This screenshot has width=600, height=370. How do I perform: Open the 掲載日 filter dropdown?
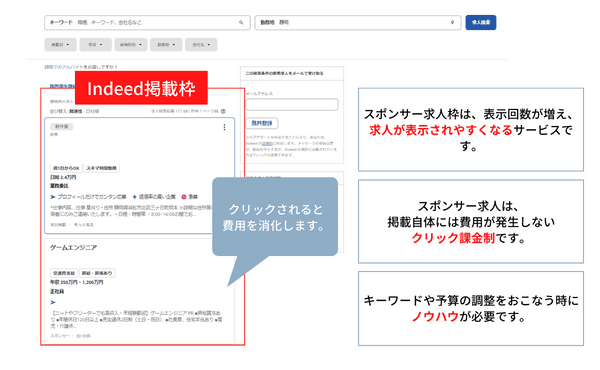tap(60, 45)
